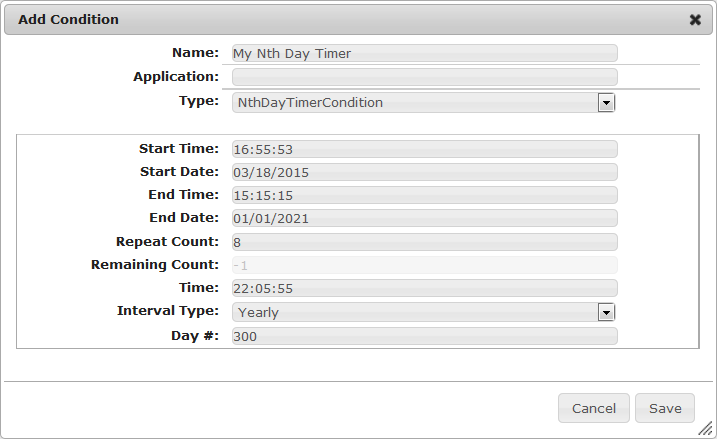Close the Add Condition dialog
Image resolution: width=717 pixels, height=439 pixels.
[x=695, y=19]
